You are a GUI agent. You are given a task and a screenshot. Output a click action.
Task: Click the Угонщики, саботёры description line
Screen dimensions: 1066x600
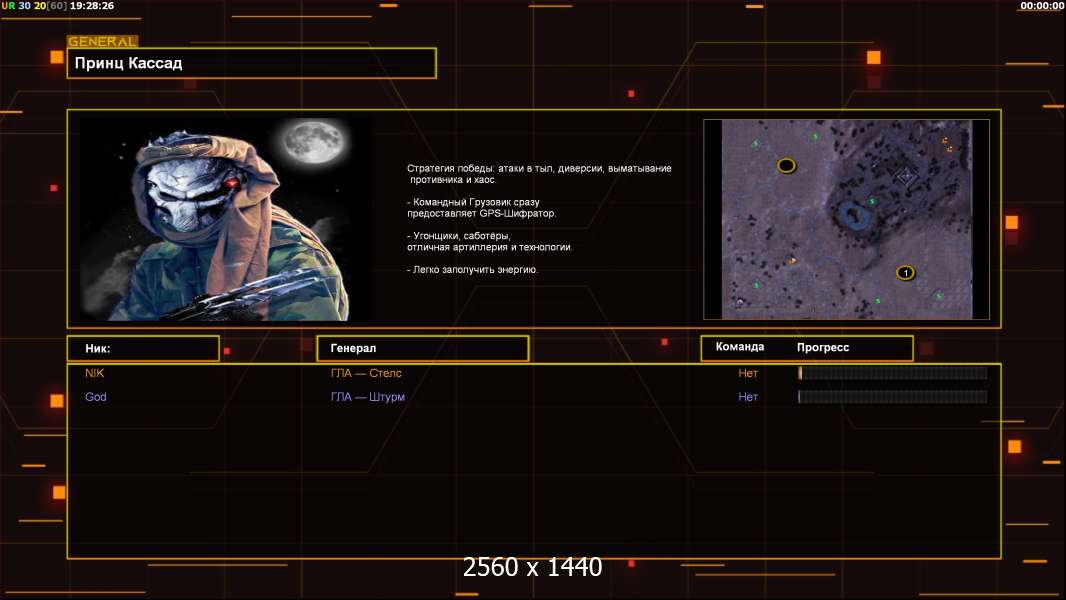click(489, 241)
